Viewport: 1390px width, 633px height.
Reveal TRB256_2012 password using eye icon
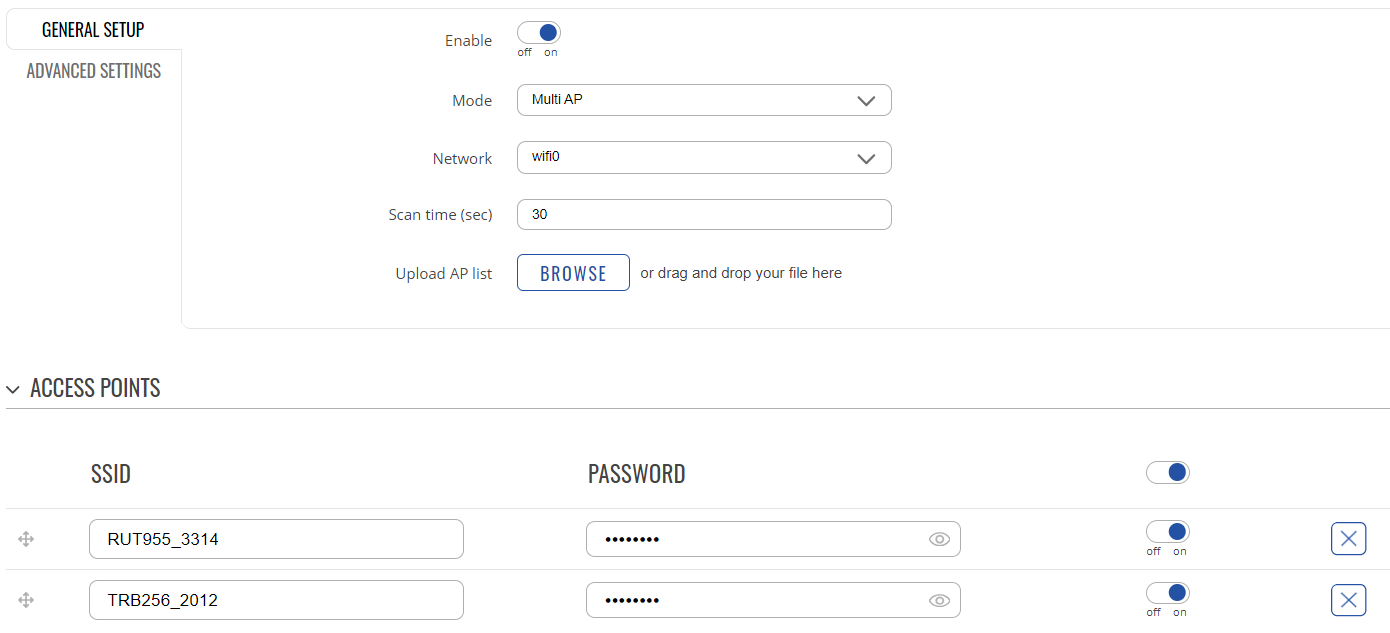939,600
